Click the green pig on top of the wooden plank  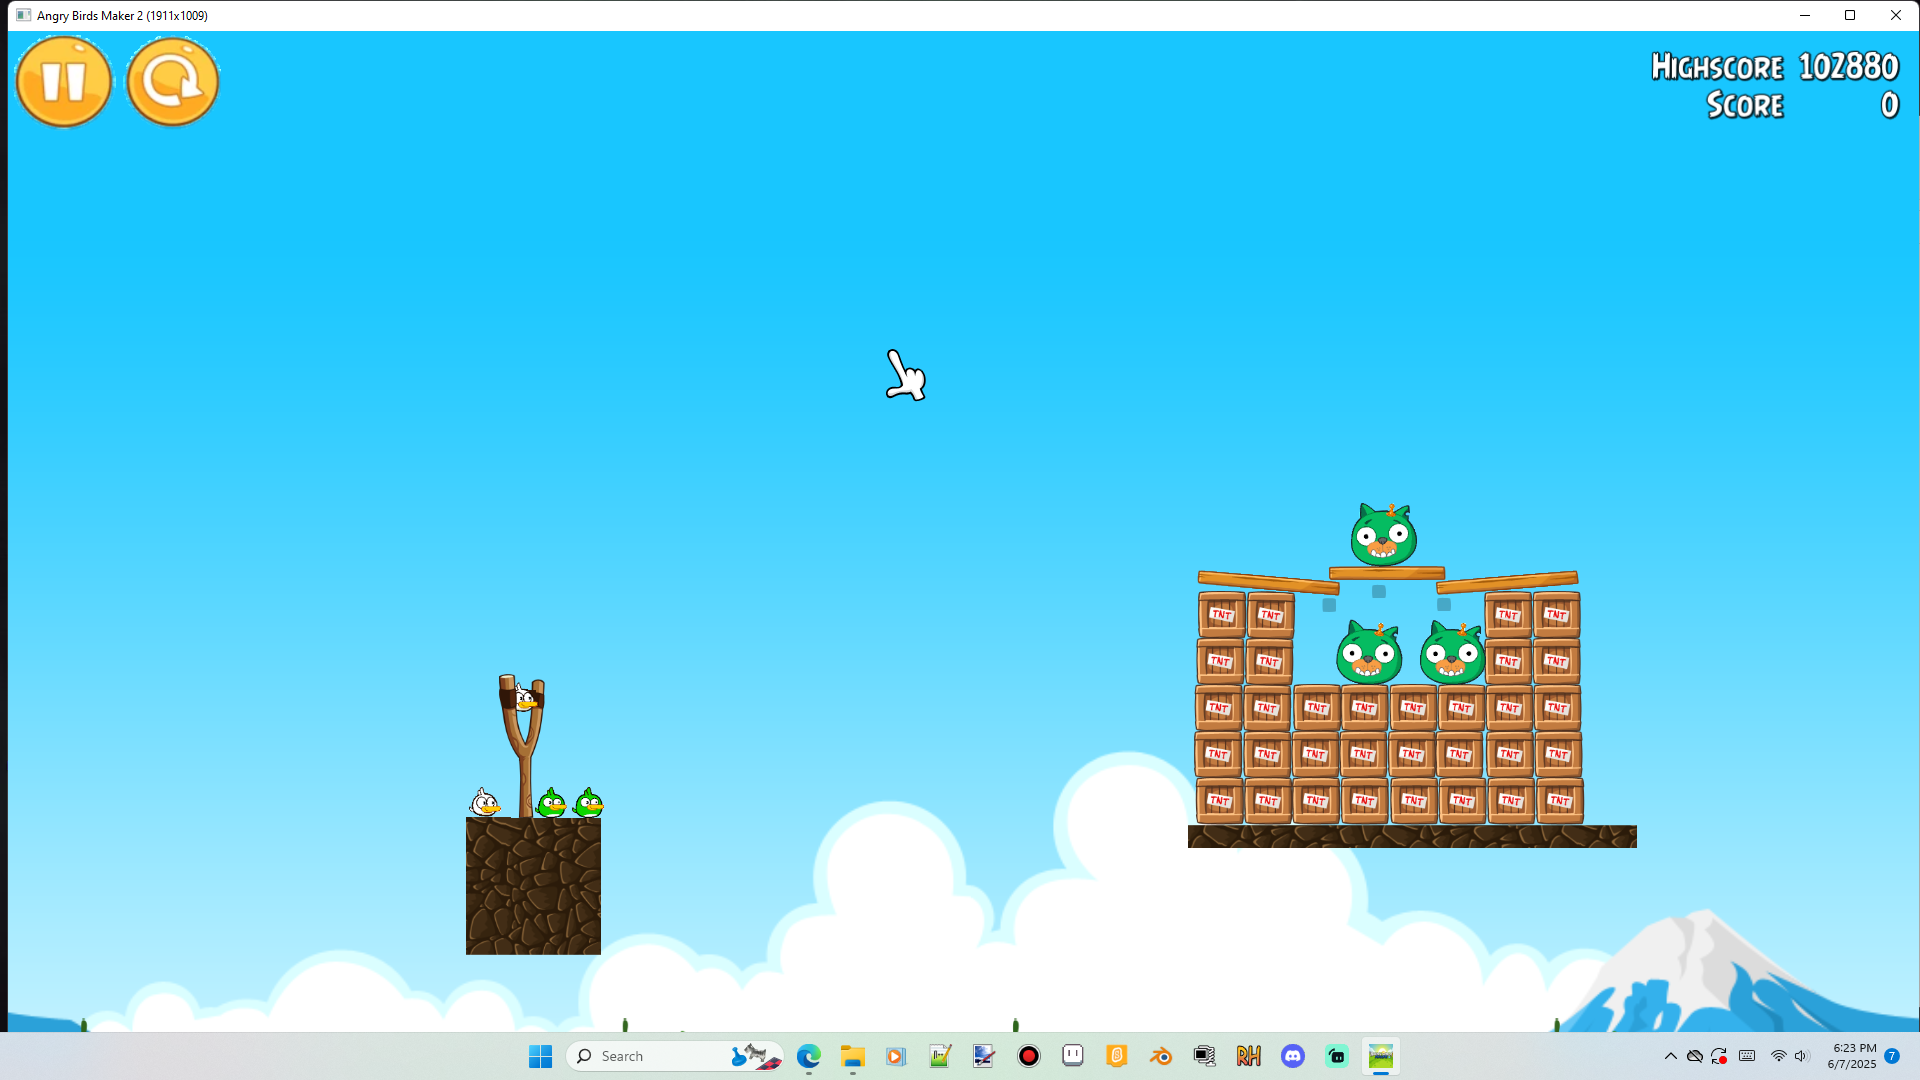tap(1383, 535)
